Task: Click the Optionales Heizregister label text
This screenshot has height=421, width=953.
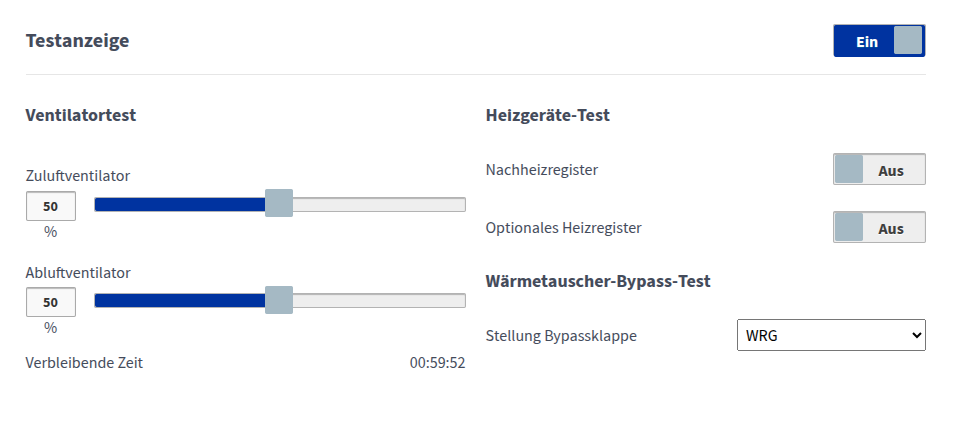Action: pyautogui.click(x=563, y=228)
